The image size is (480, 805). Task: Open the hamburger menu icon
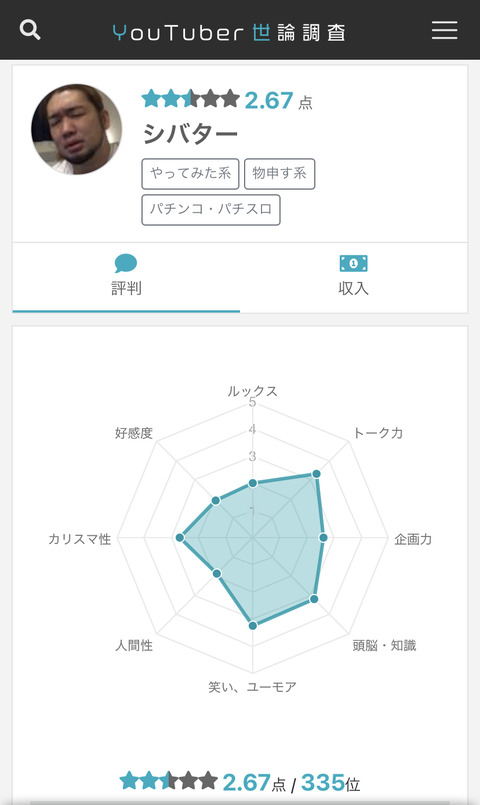[x=444, y=30]
